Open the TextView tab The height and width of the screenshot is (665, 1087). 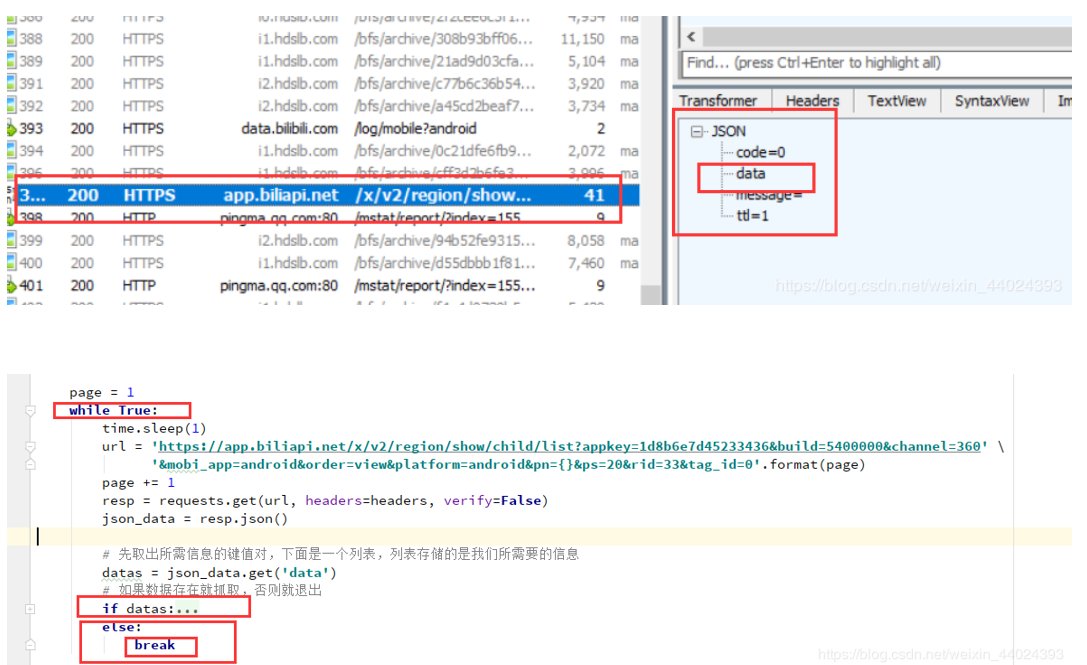point(897,101)
